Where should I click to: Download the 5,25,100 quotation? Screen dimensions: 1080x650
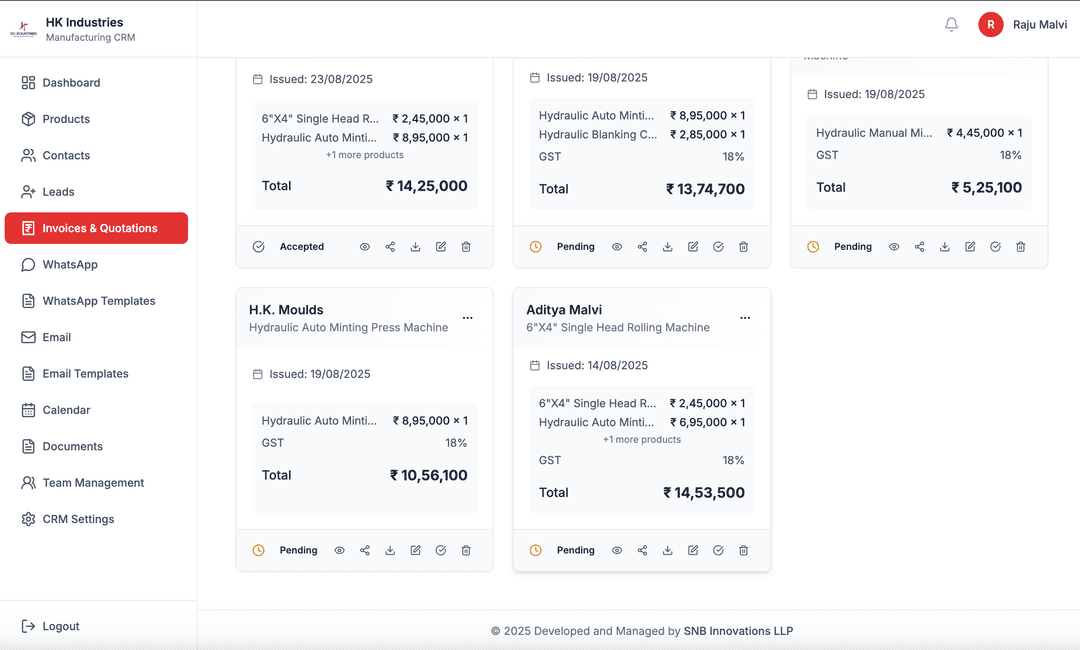[945, 247]
